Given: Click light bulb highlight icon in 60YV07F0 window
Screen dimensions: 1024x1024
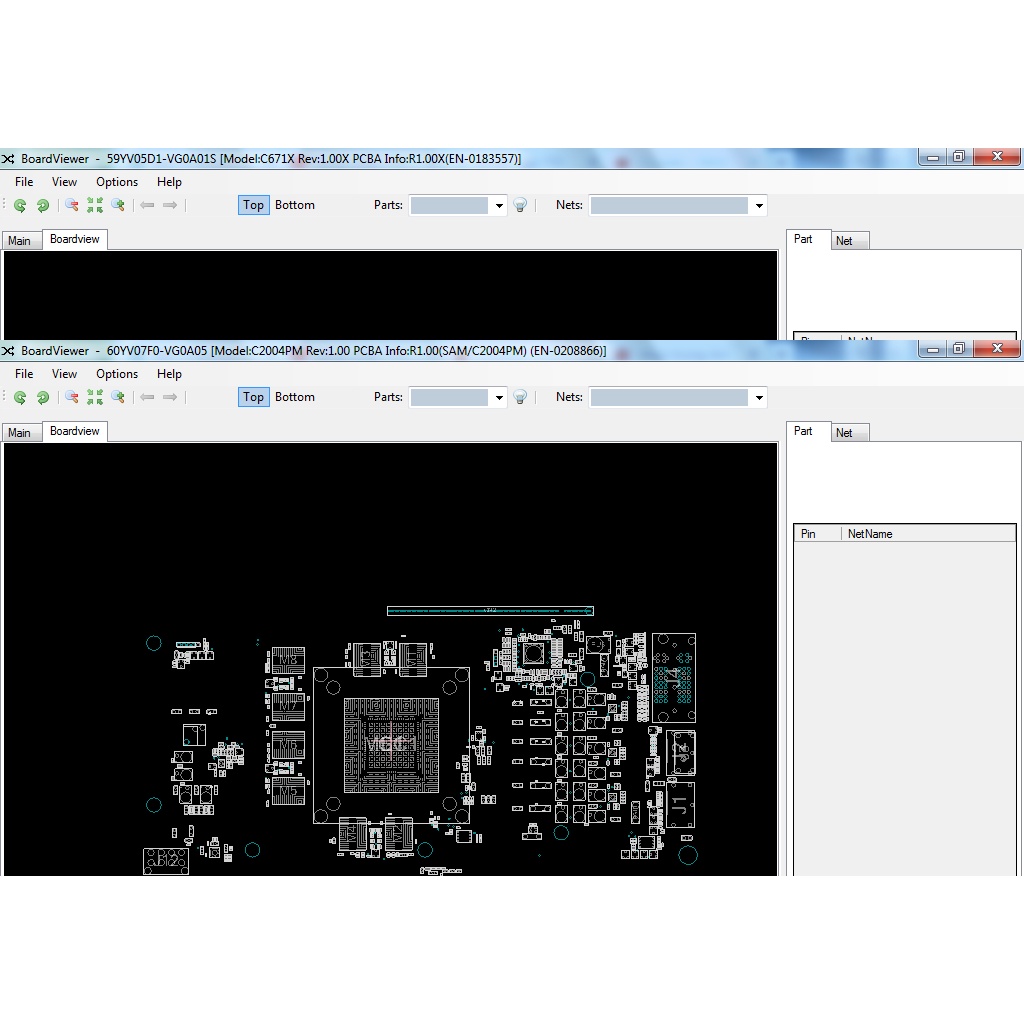Looking at the screenshot, I should [x=520, y=398].
